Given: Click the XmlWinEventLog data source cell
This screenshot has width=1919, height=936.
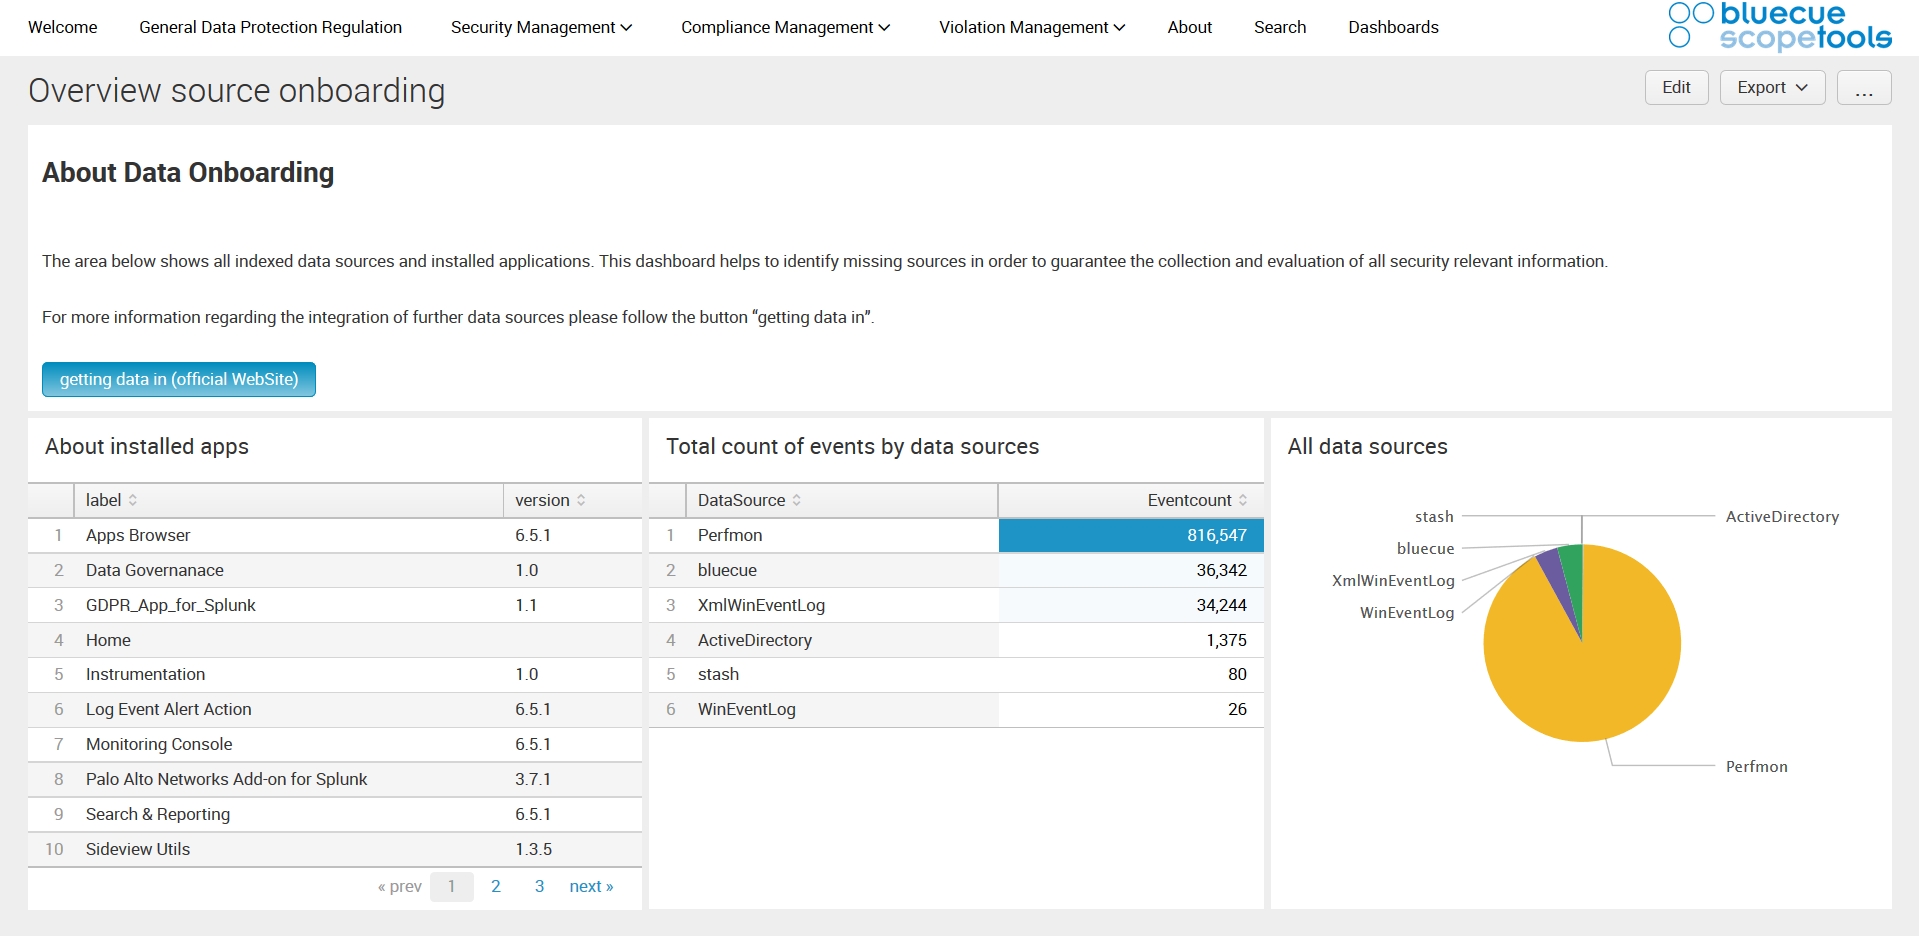Looking at the screenshot, I should [842, 605].
